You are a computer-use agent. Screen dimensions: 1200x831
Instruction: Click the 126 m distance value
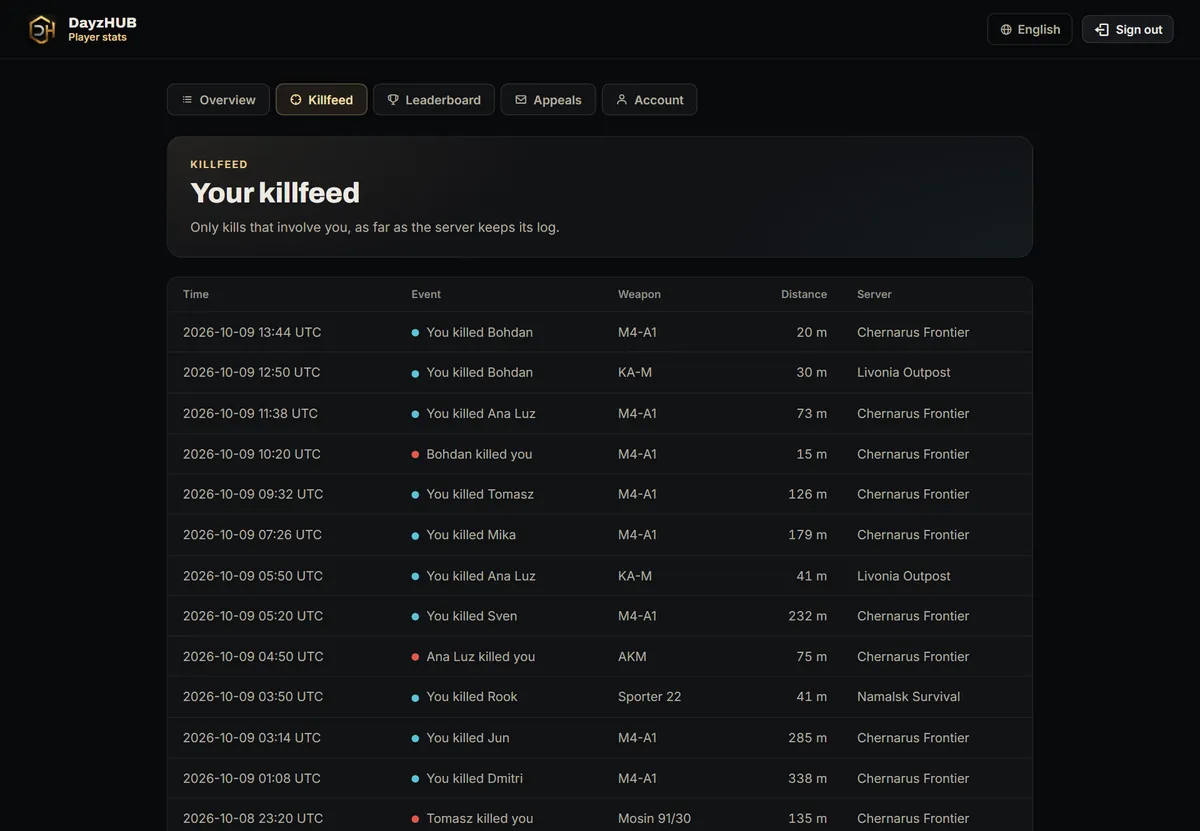coord(807,494)
